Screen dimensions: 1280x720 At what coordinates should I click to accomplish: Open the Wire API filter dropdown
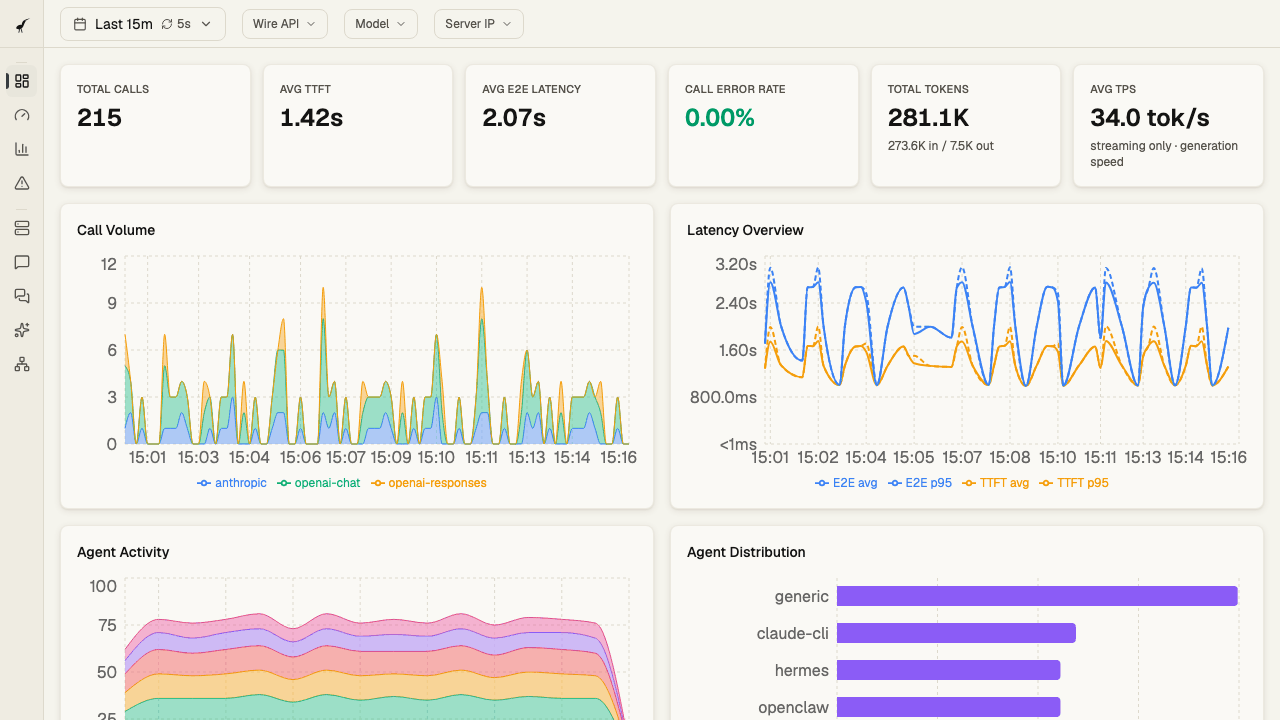point(285,24)
